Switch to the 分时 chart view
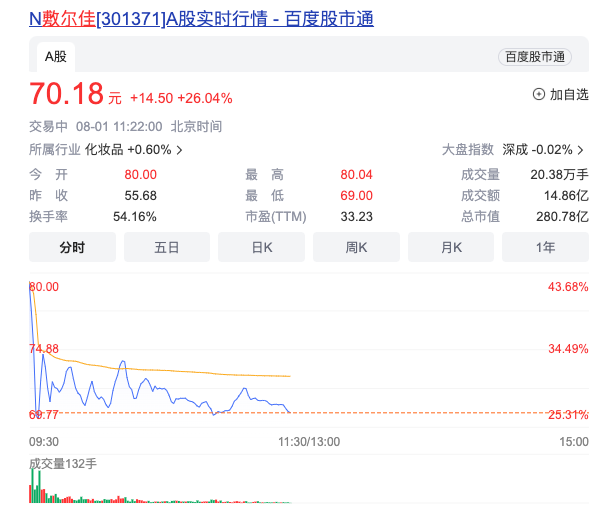 72,247
